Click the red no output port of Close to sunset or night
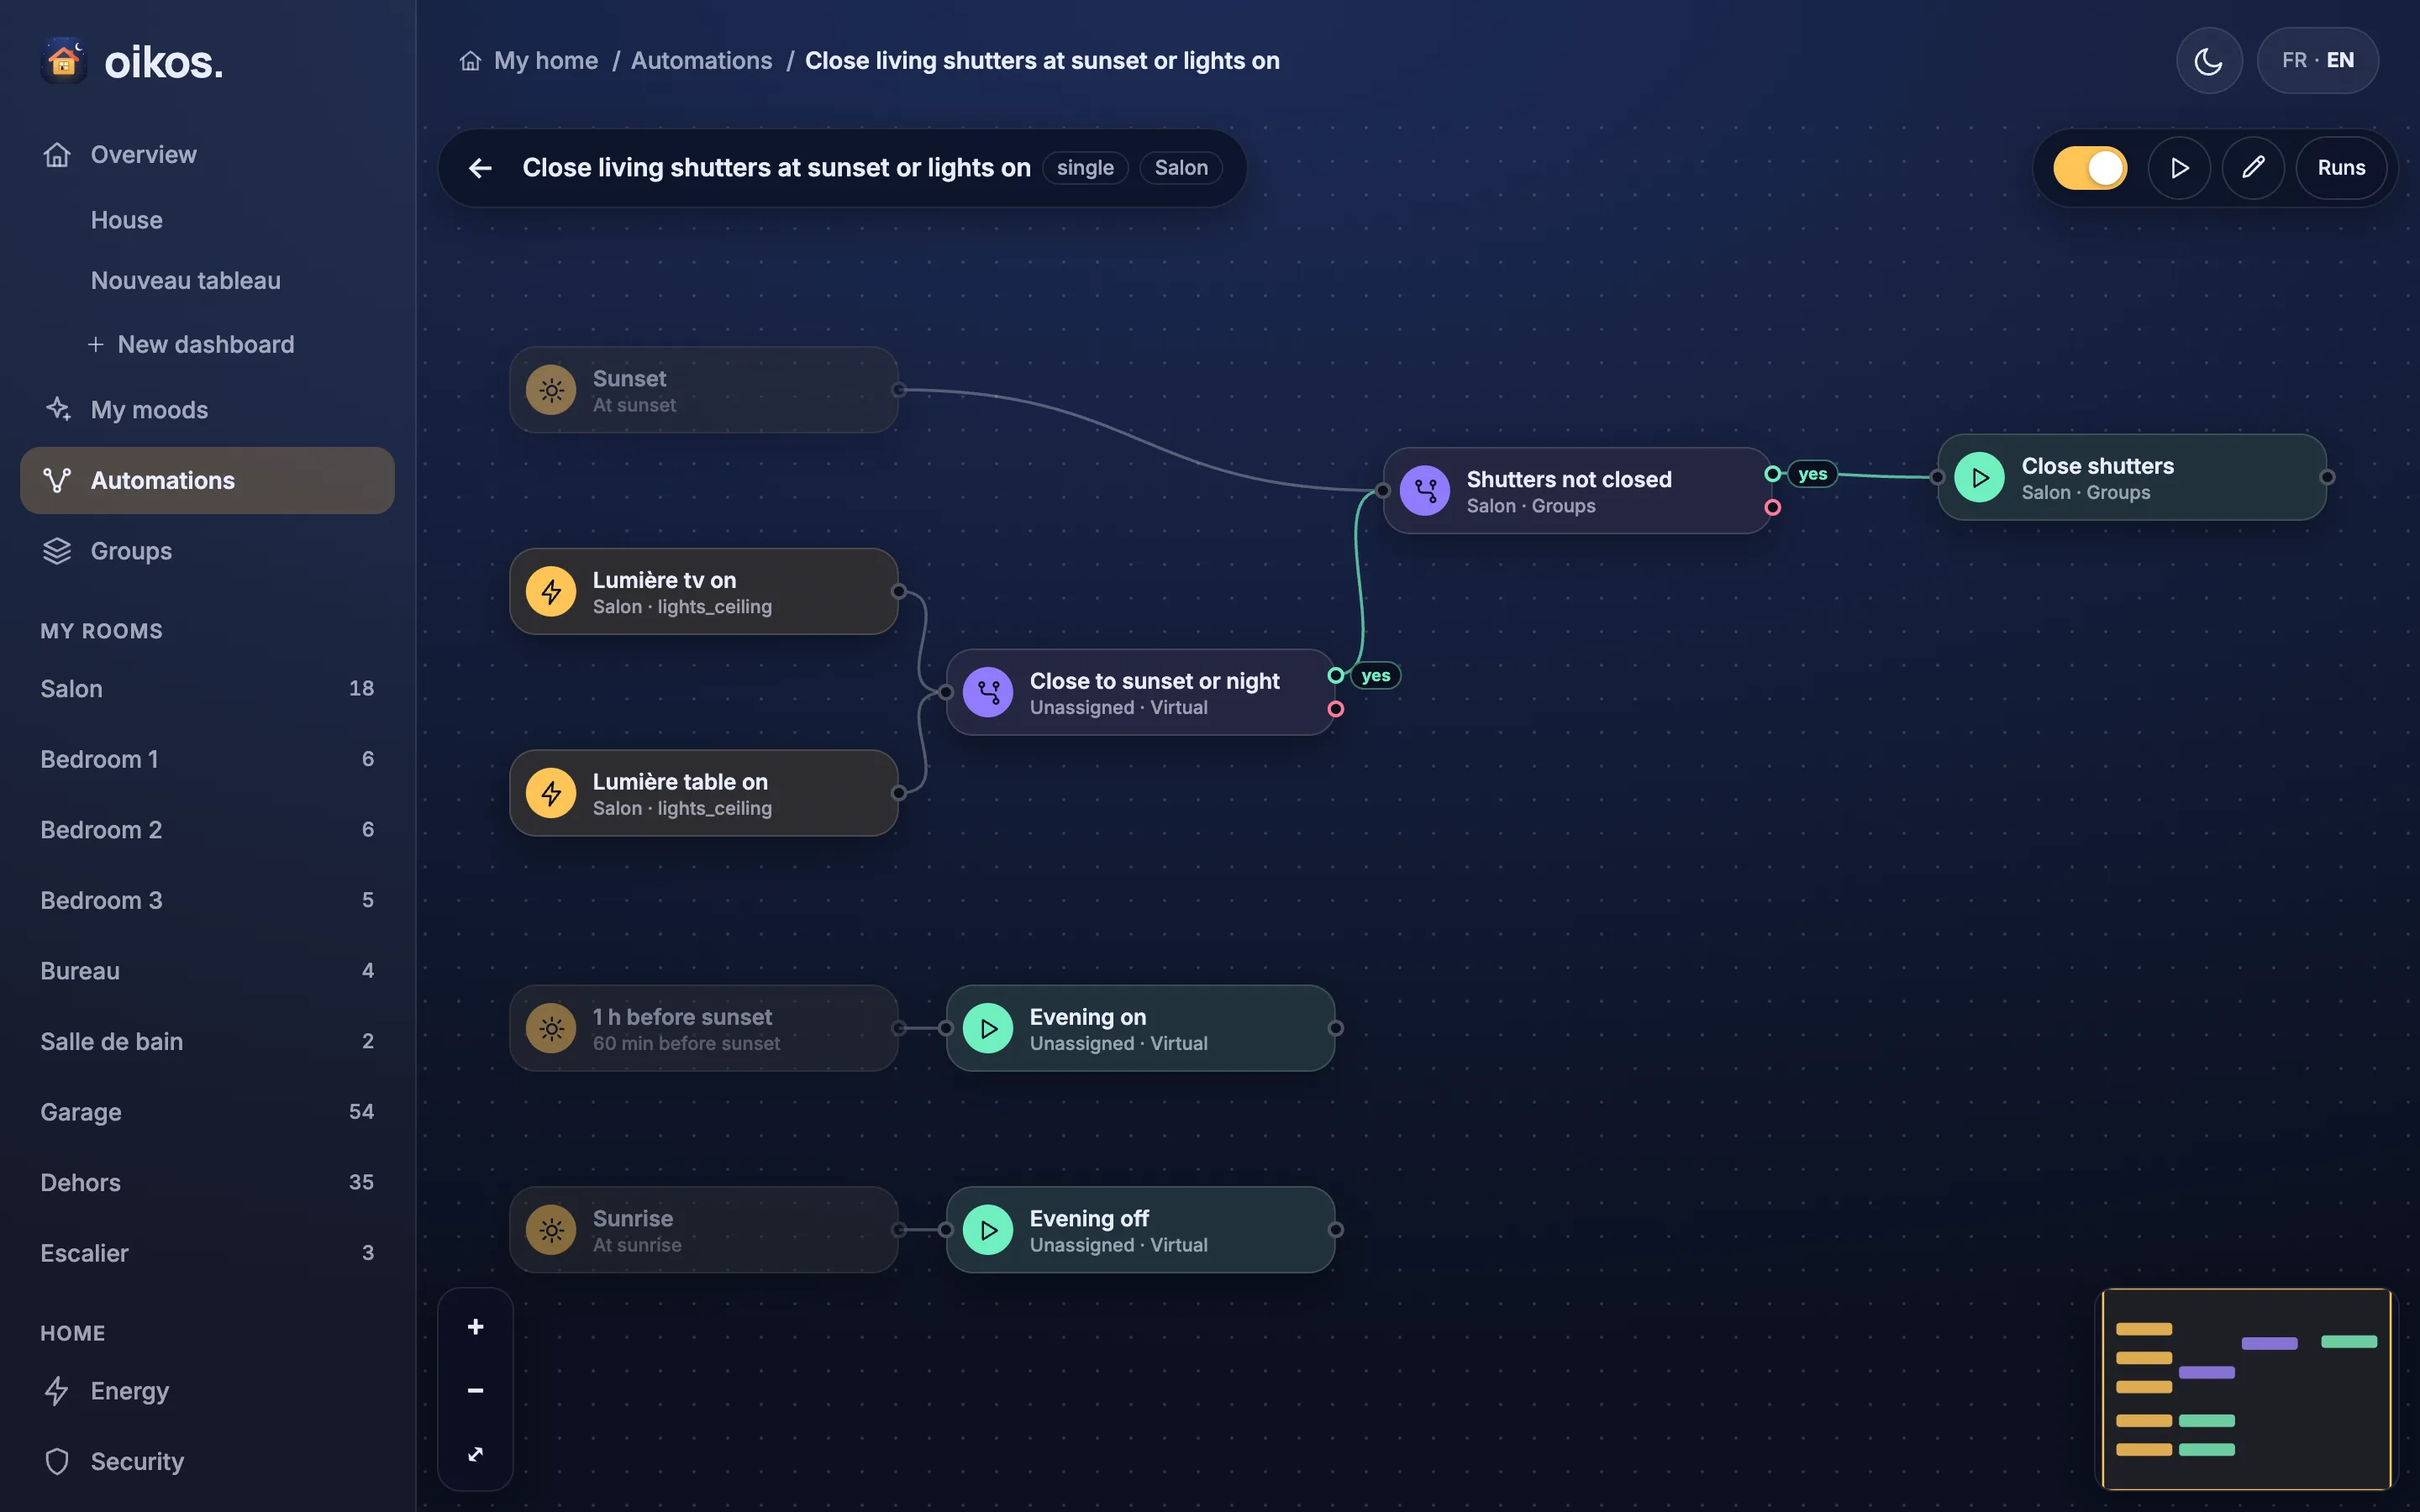The width and height of the screenshot is (2420, 1512). click(1335, 709)
